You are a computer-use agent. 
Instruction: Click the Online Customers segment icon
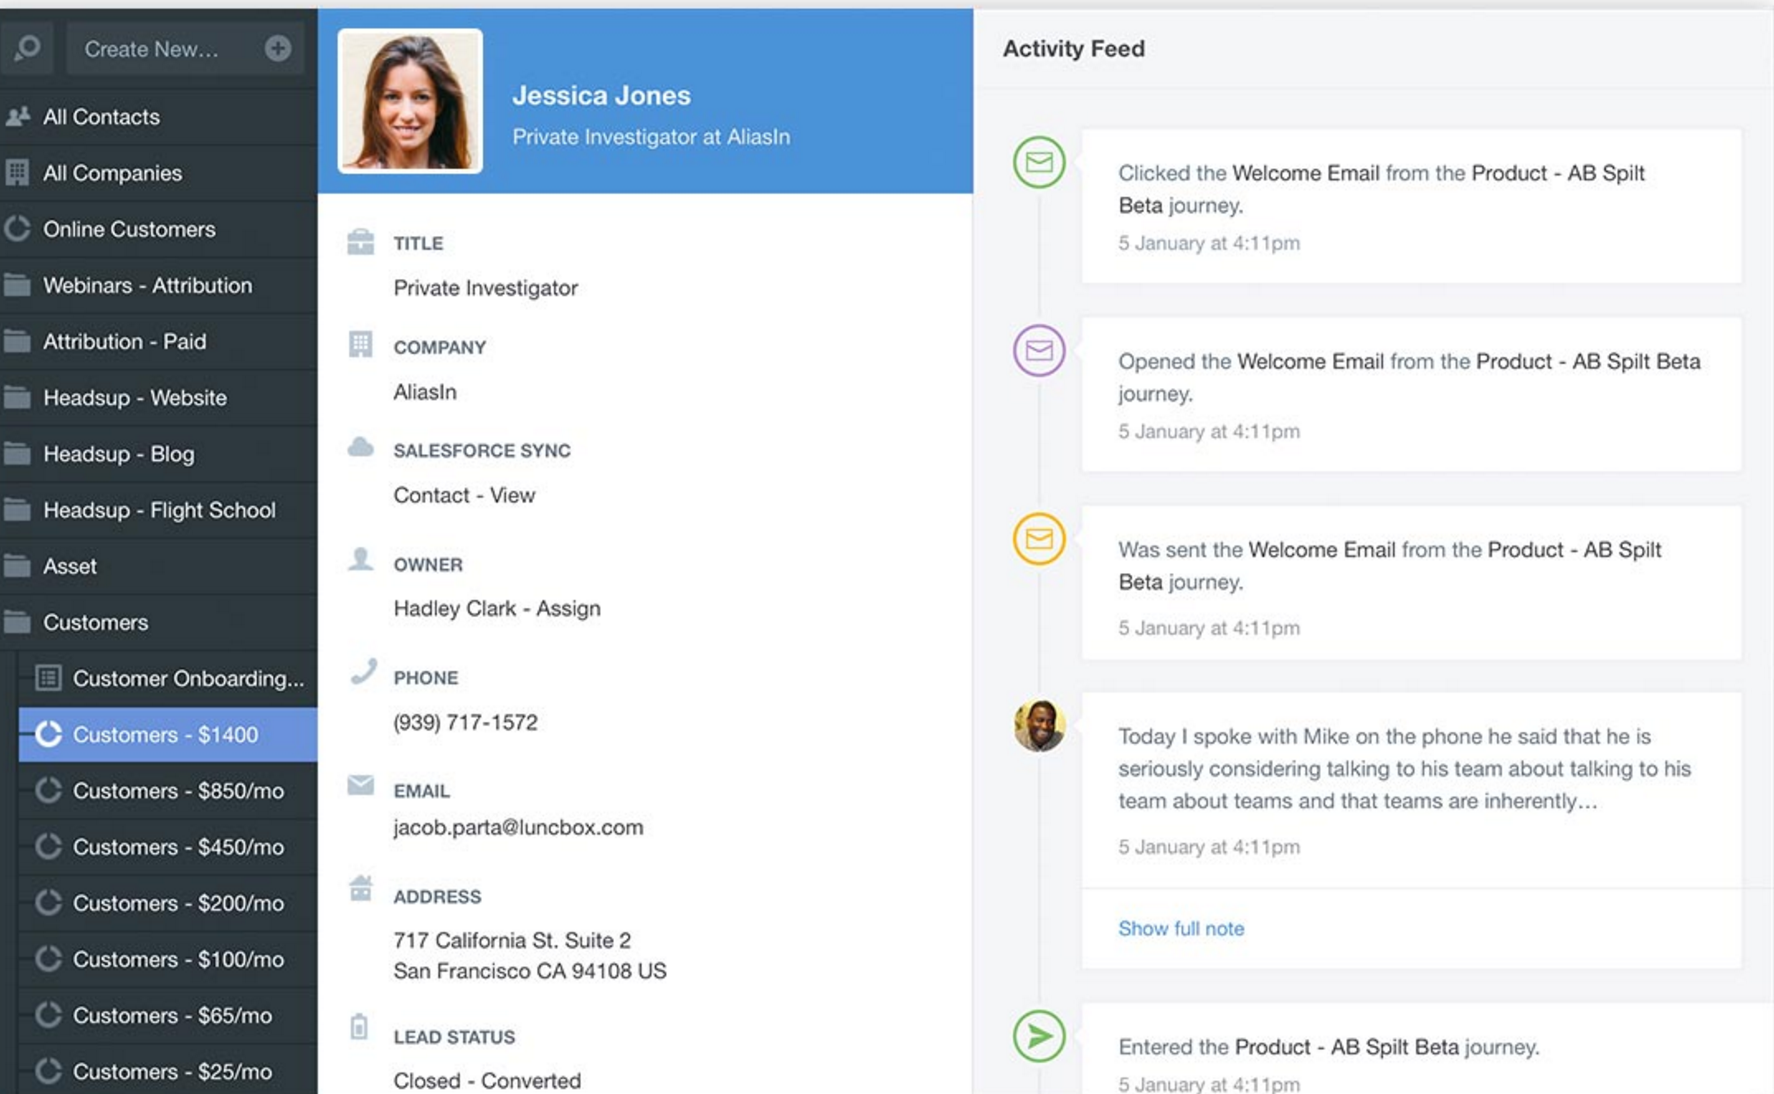click(18, 229)
